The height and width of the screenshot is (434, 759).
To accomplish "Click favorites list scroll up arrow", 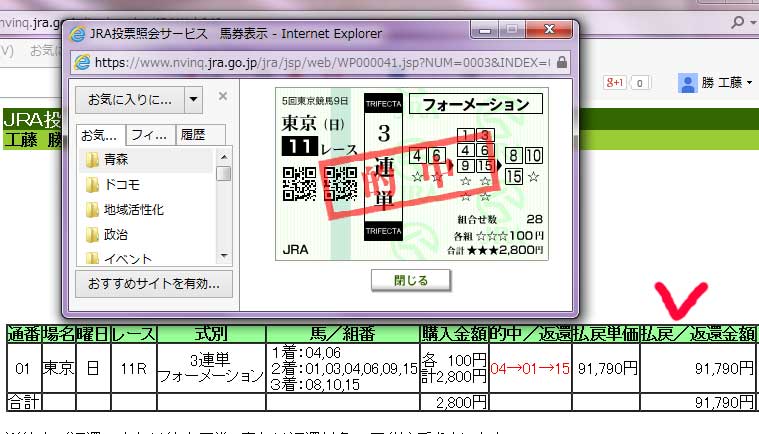I will 224,157.
